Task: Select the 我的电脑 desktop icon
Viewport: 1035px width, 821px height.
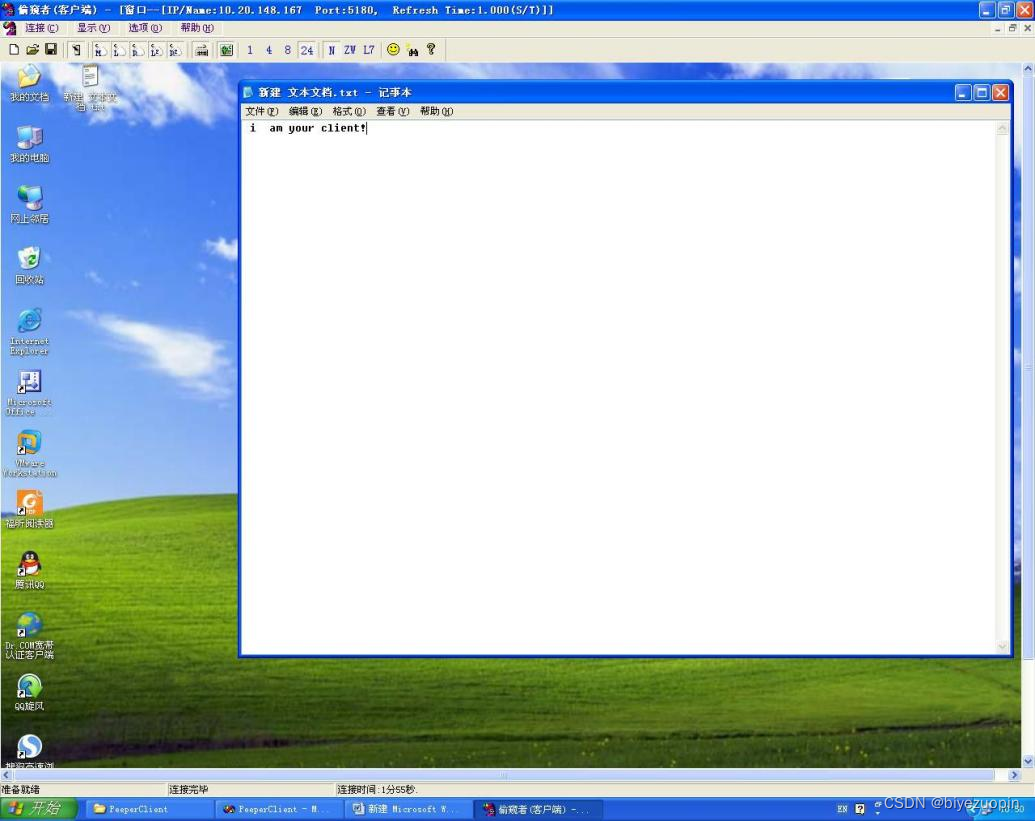Action: [29, 145]
